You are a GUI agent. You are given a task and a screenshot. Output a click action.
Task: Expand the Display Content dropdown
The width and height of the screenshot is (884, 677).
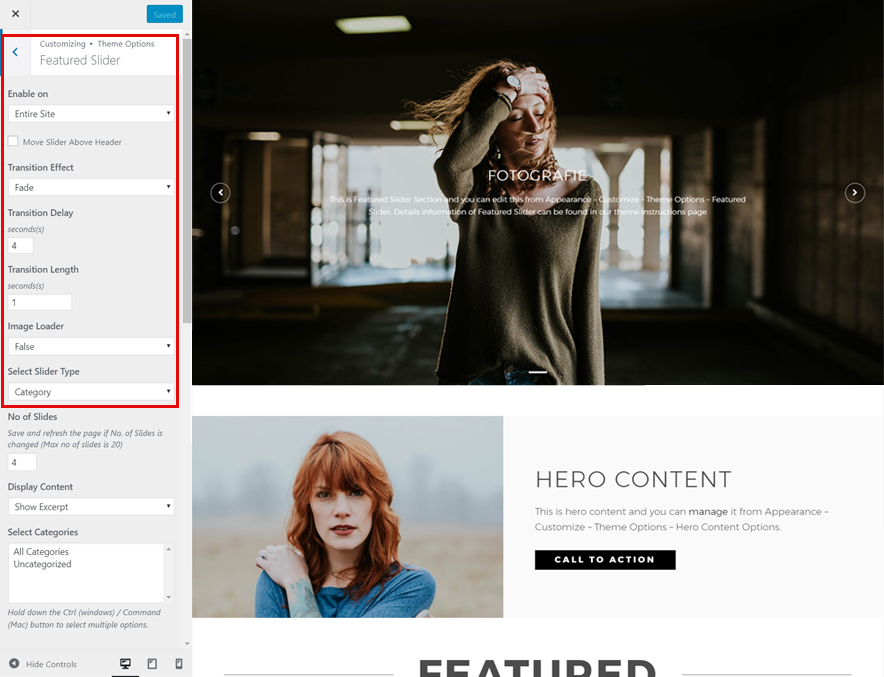[x=91, y=507]
